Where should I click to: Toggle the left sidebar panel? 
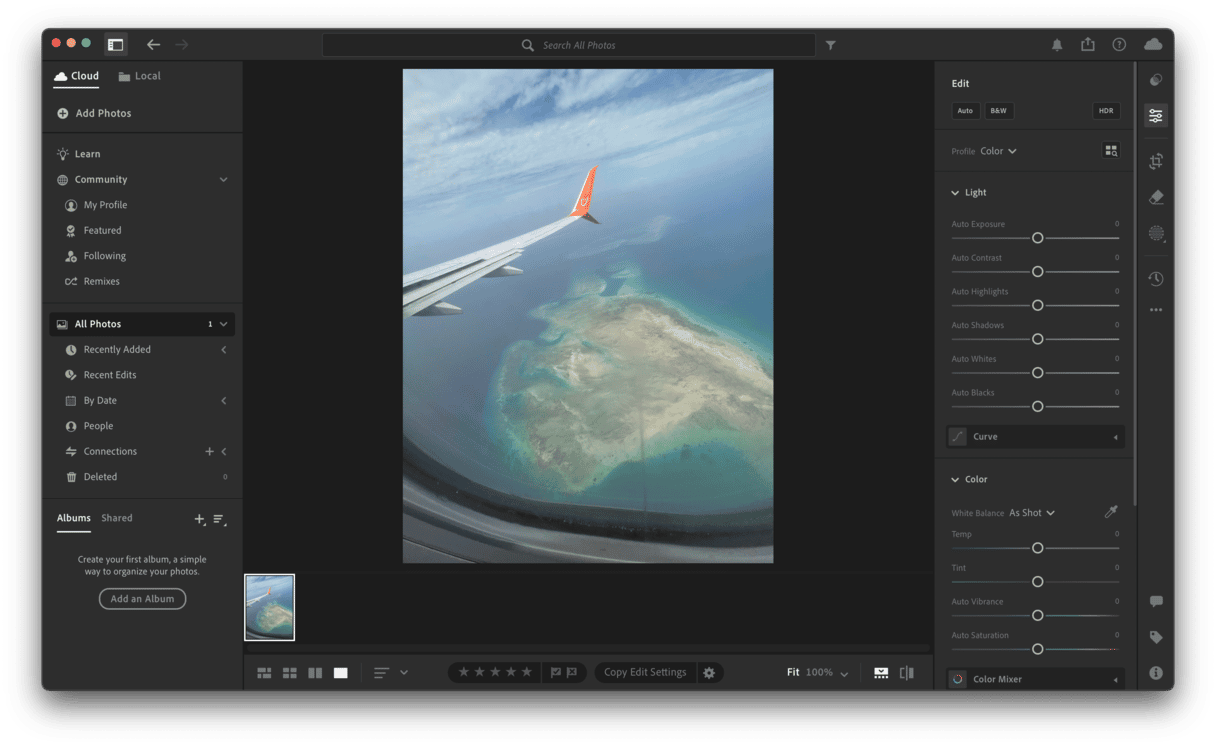click(116, 45)
